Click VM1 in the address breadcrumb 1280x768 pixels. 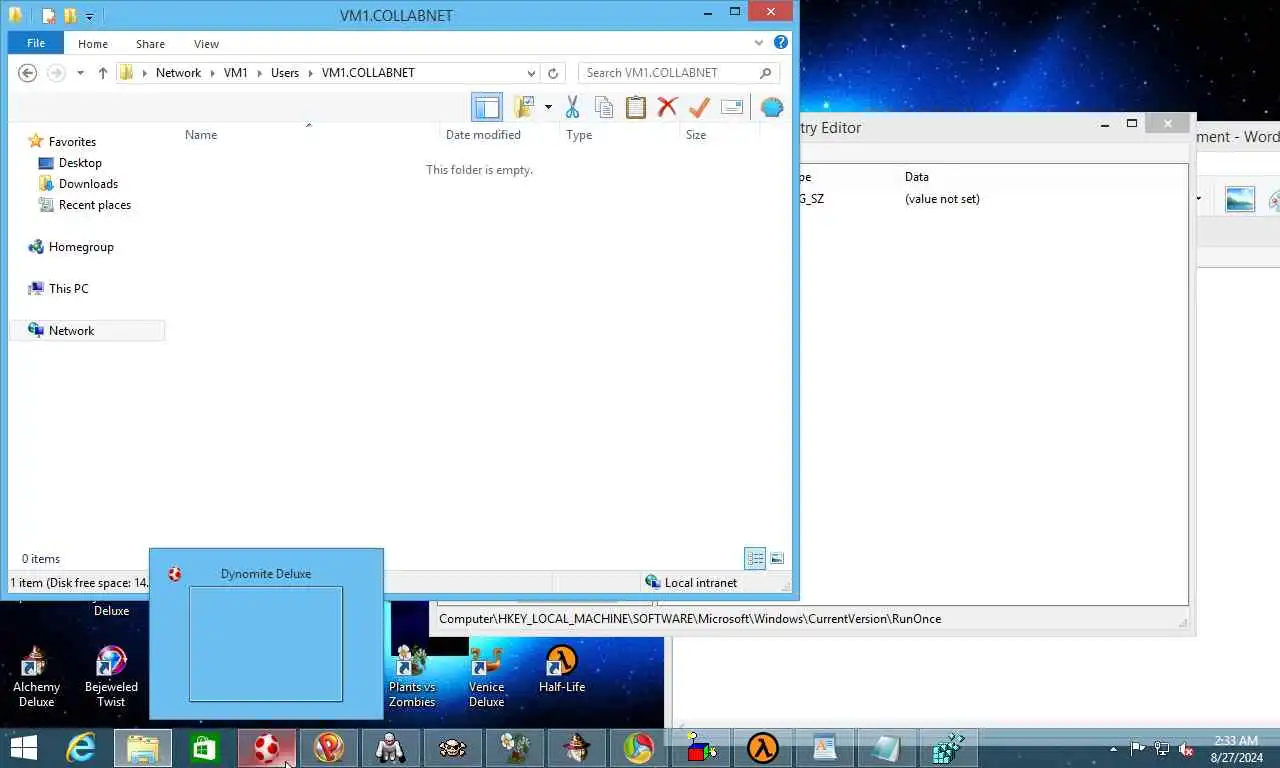coord(236,72)
